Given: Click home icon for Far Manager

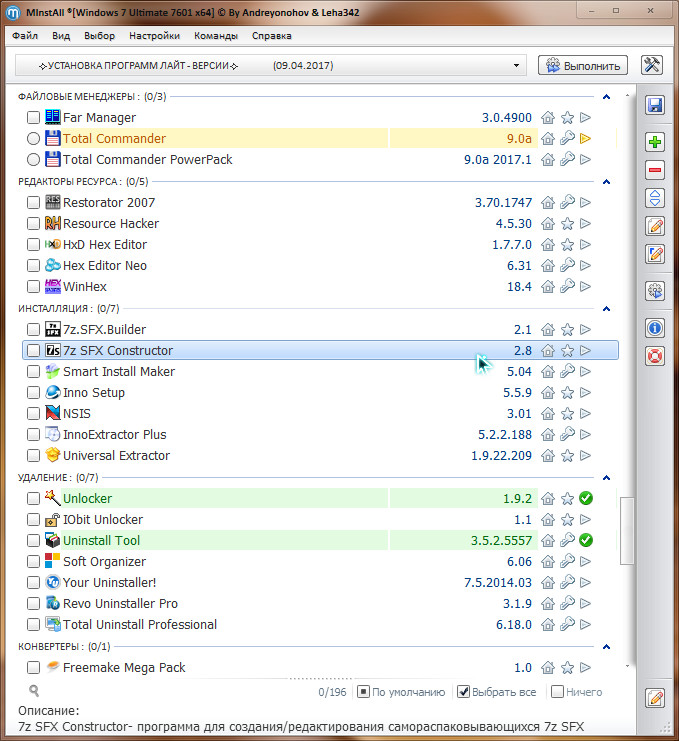Looking at the screenshot, I should pyautogui.click(x=548, y=117).
